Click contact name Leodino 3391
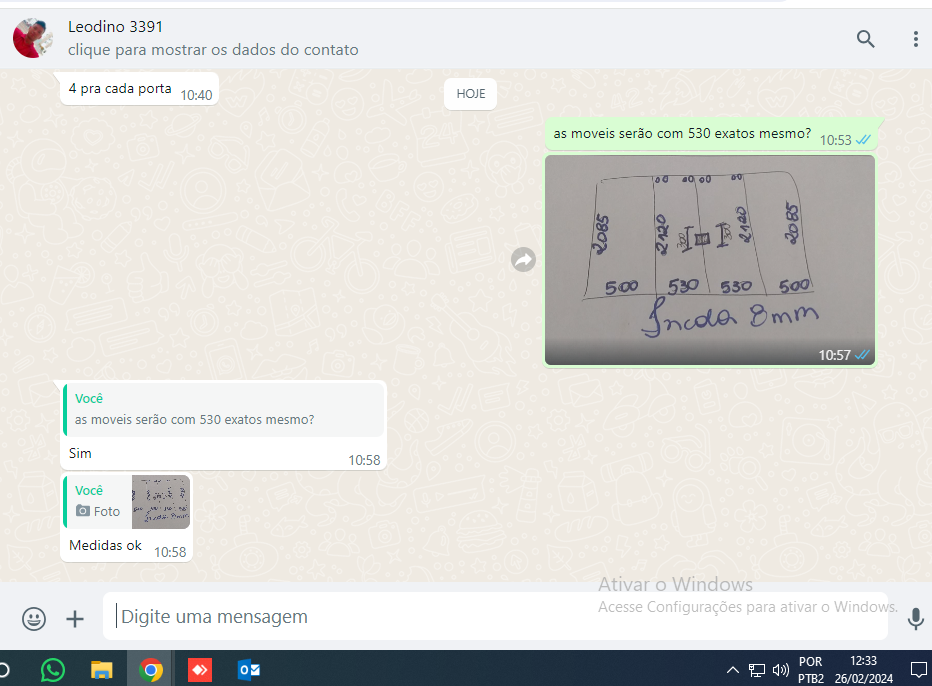This screenshot has height=686, width=932. pyautogui.click(x=115, y=27)
